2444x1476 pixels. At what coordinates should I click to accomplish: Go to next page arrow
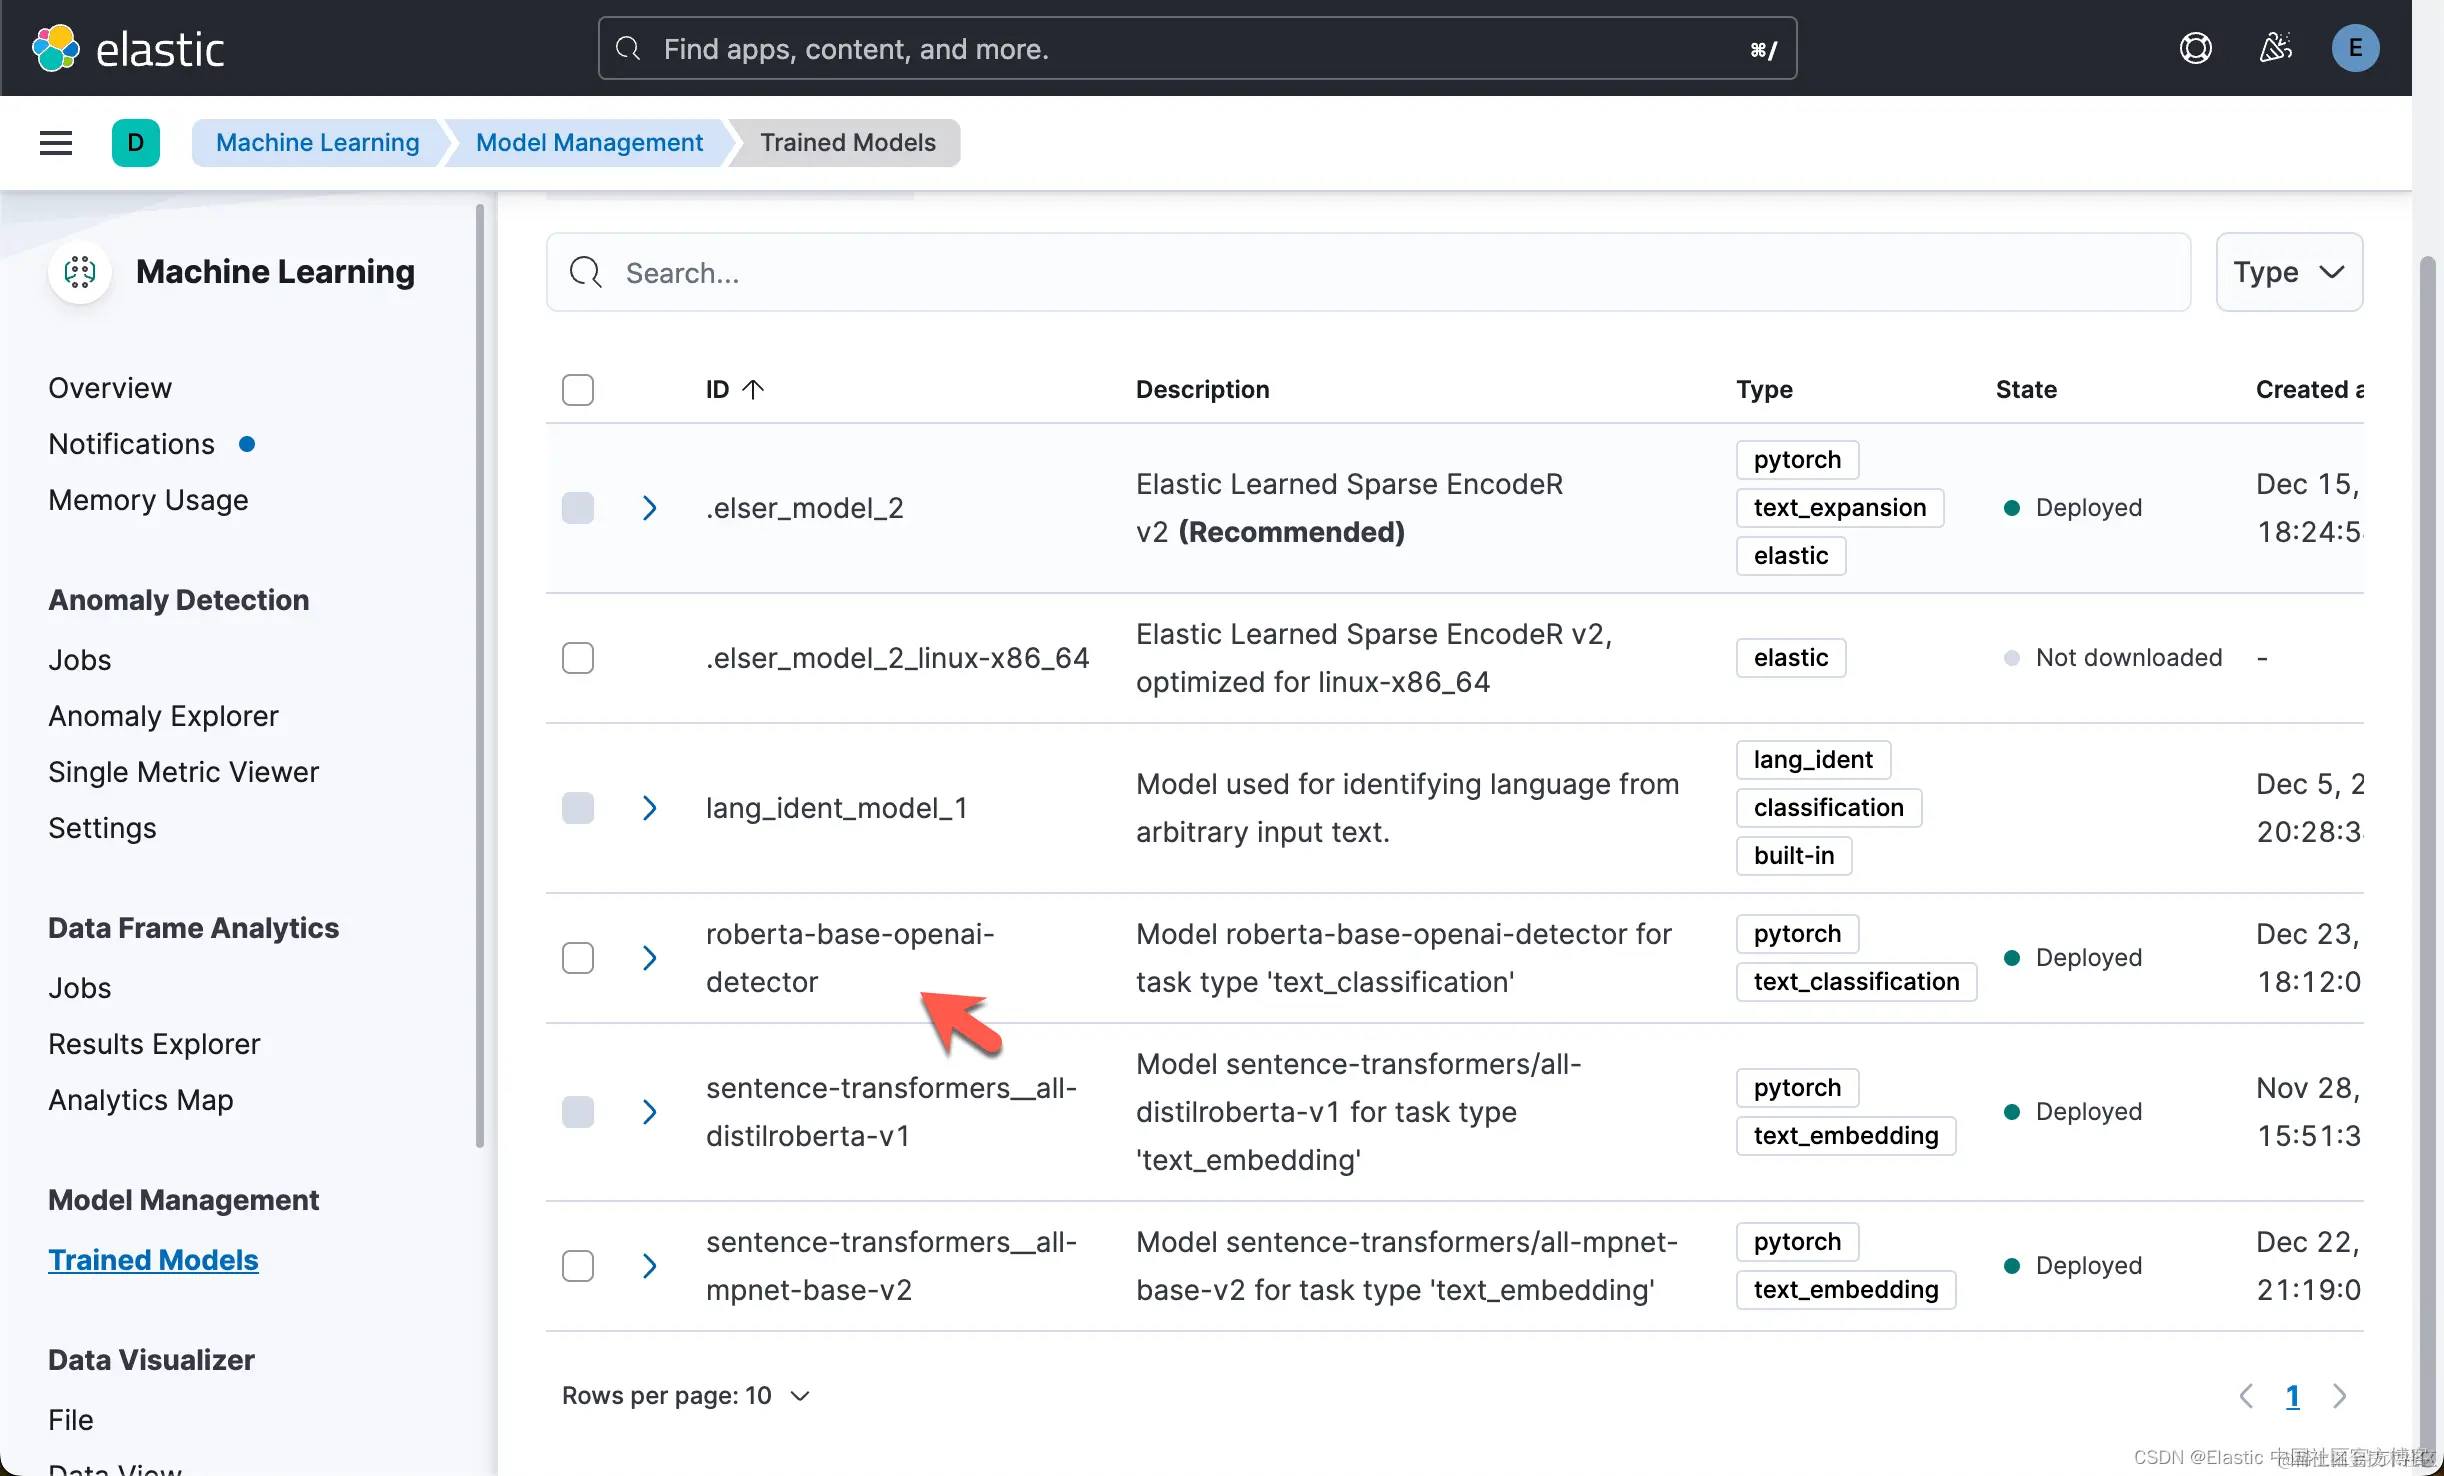(2339, 1396)
